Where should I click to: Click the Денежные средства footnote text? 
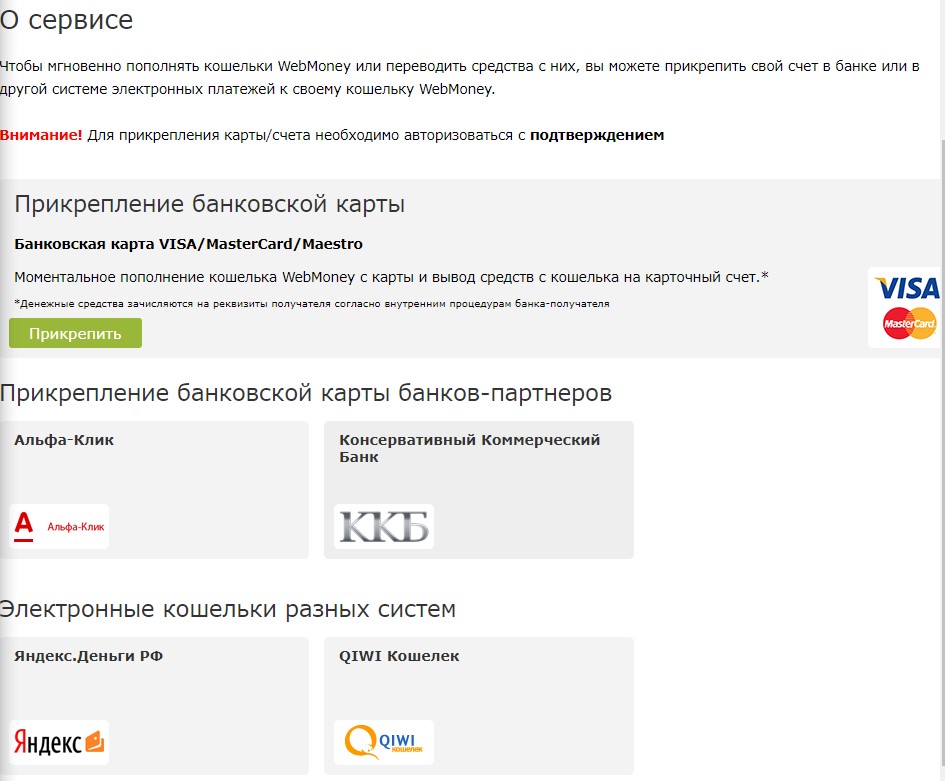[312, 303]
